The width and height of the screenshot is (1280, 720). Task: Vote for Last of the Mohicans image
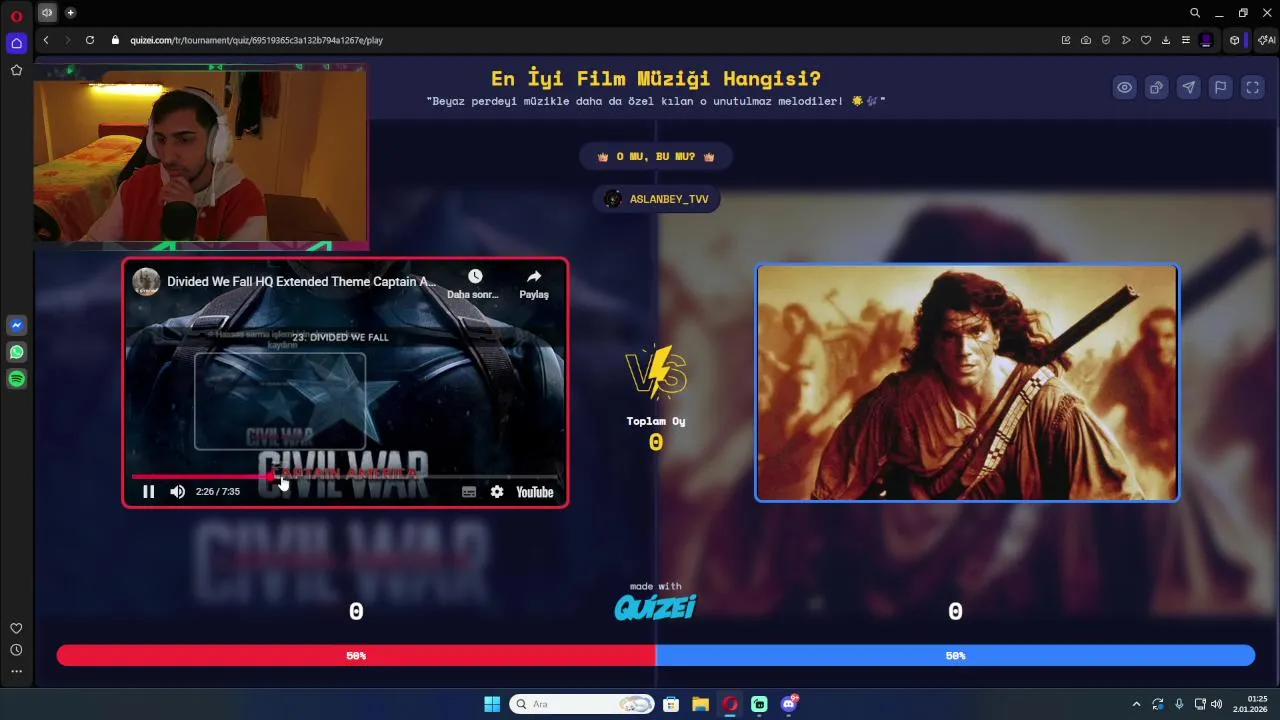point(967,382)
